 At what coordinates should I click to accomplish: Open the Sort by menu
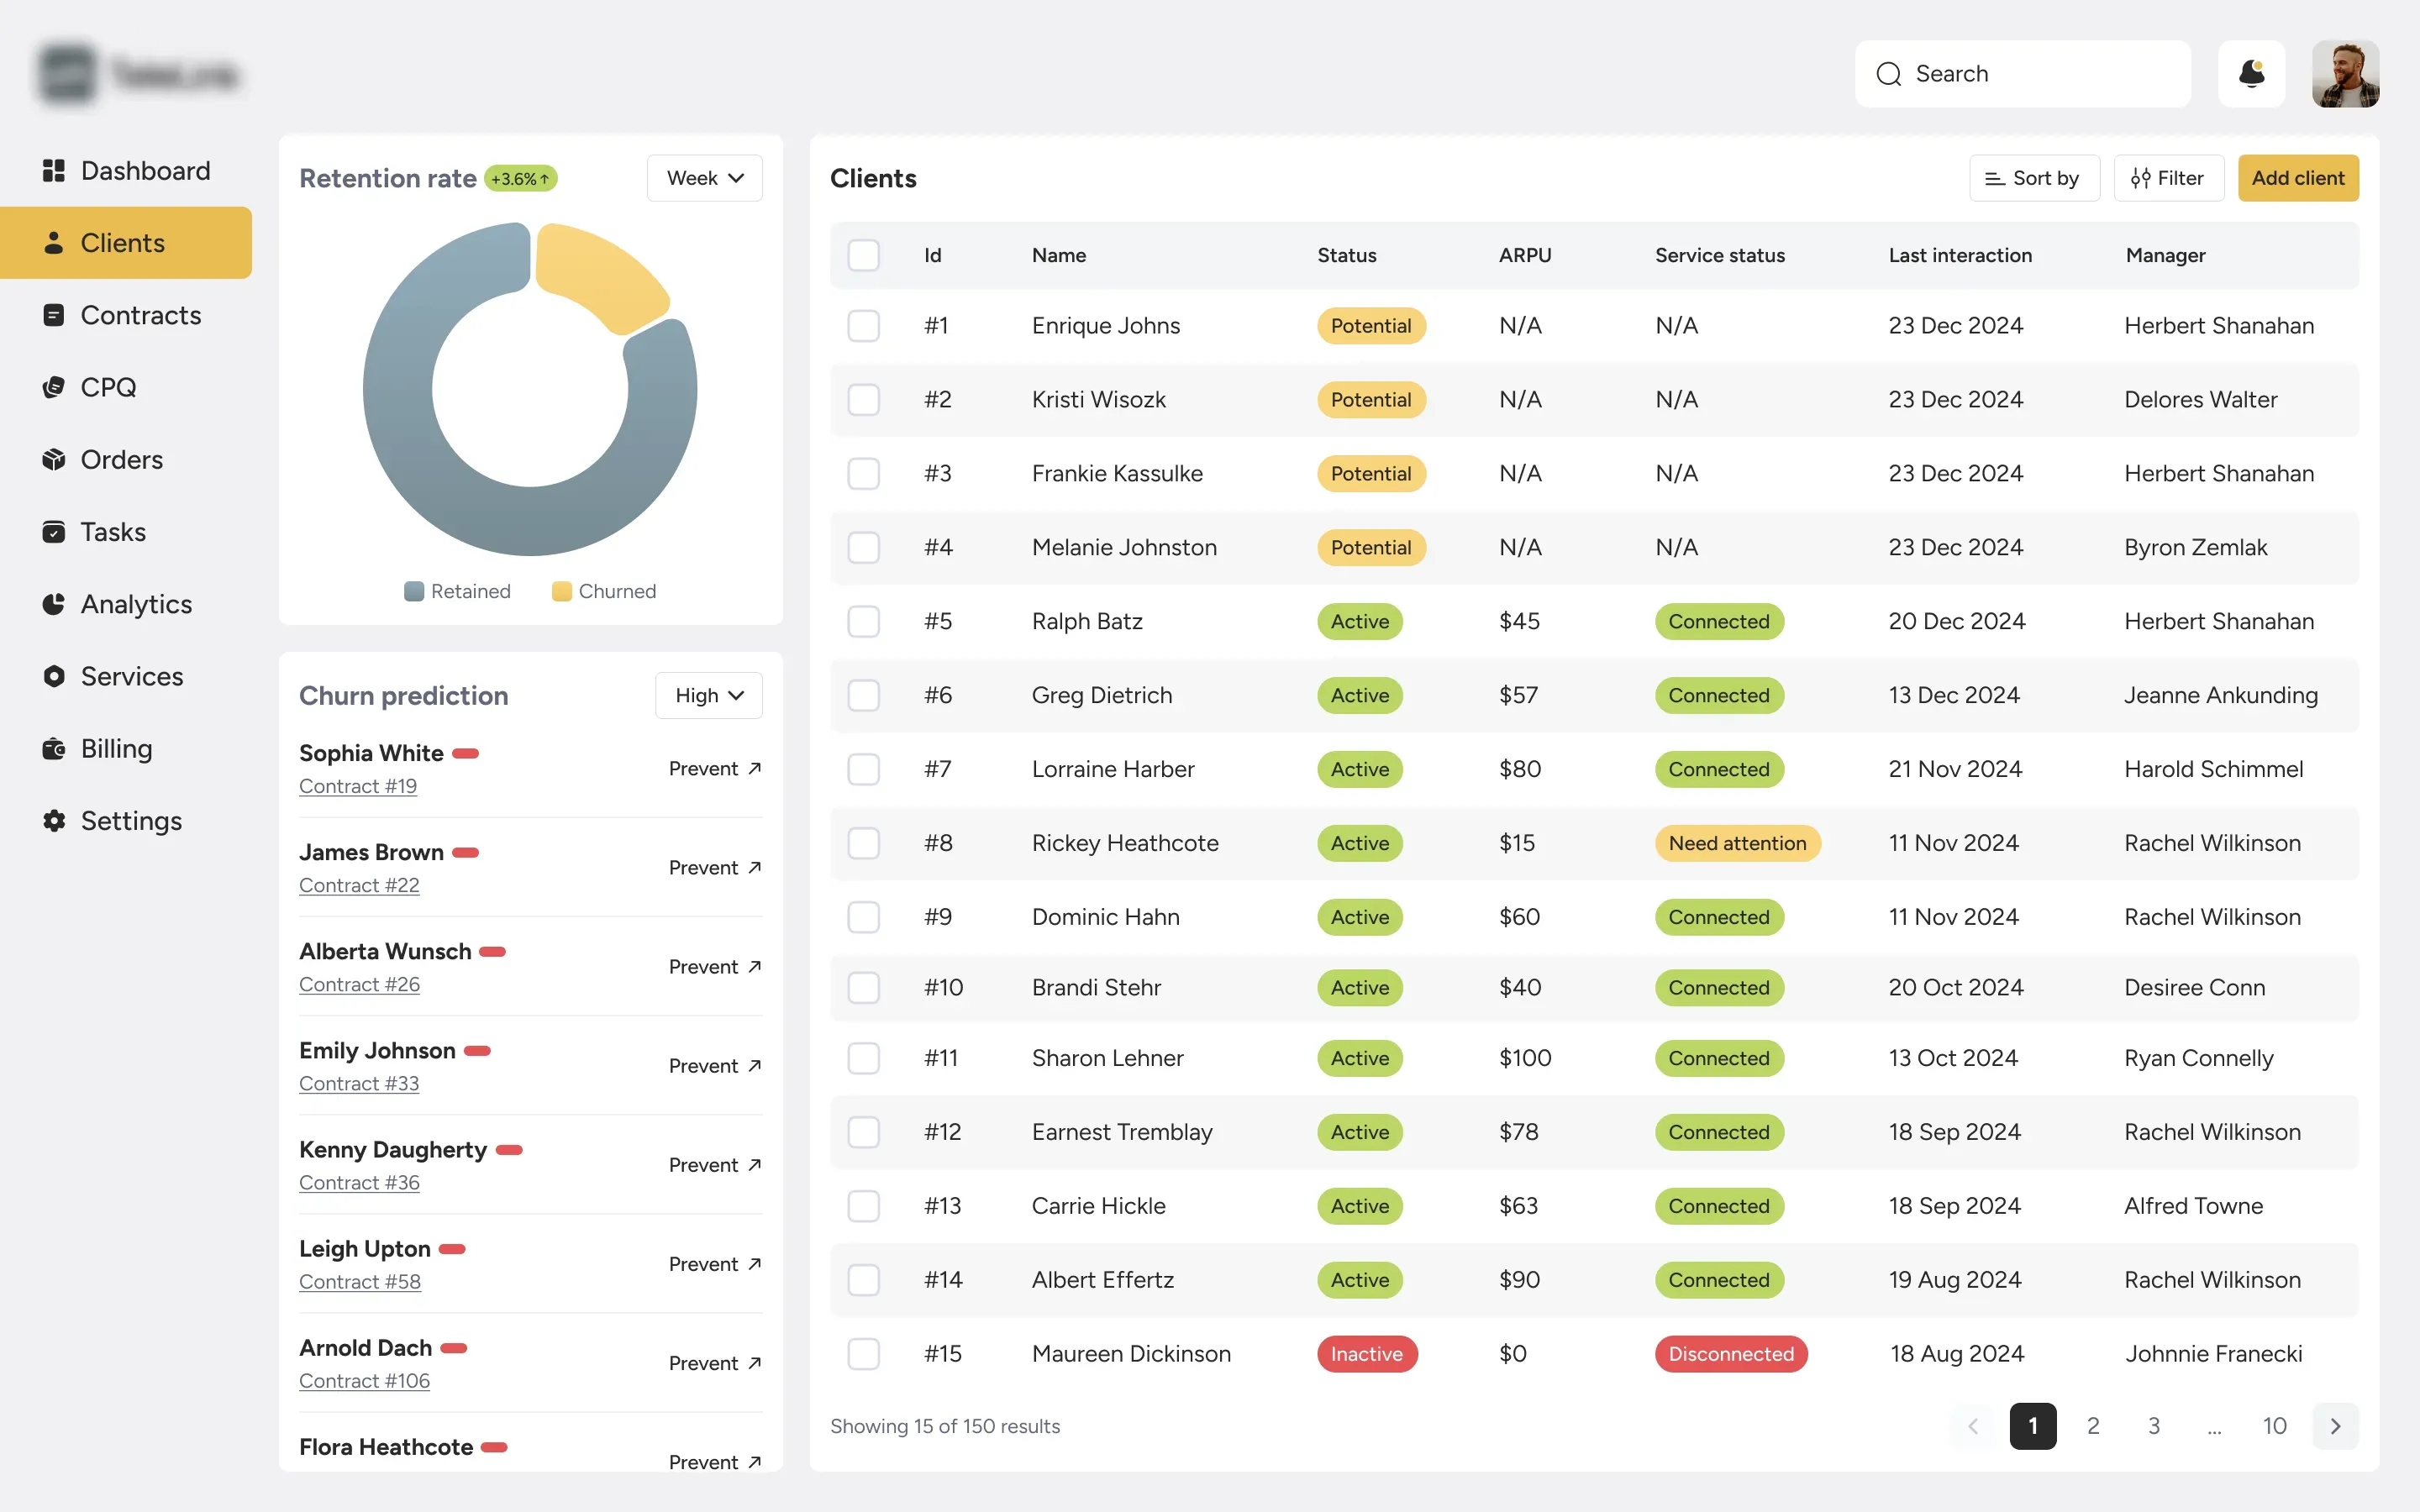(x=2033, y=178)
